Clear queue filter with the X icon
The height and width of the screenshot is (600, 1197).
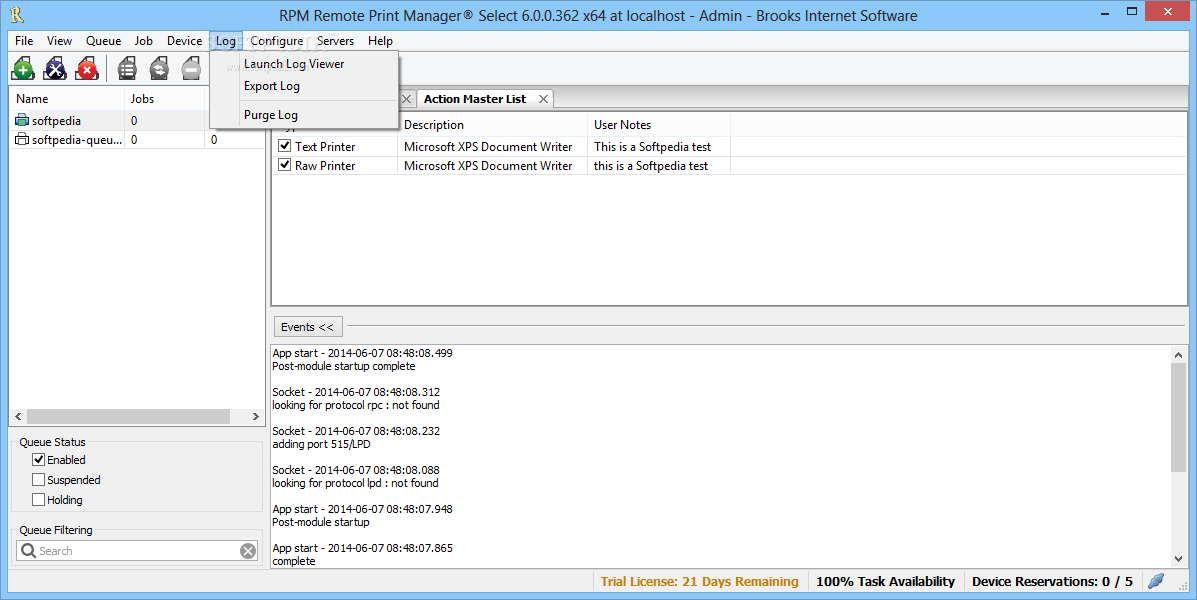click(x=248, y=551)
